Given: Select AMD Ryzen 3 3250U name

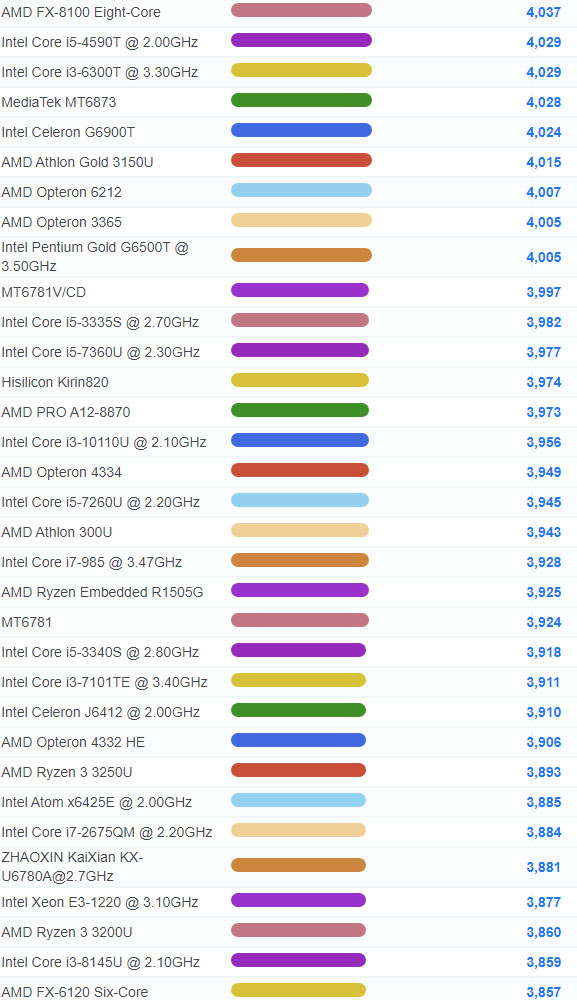Looking at the screenshot, I should pyautogui.click(x=67, y=772).
